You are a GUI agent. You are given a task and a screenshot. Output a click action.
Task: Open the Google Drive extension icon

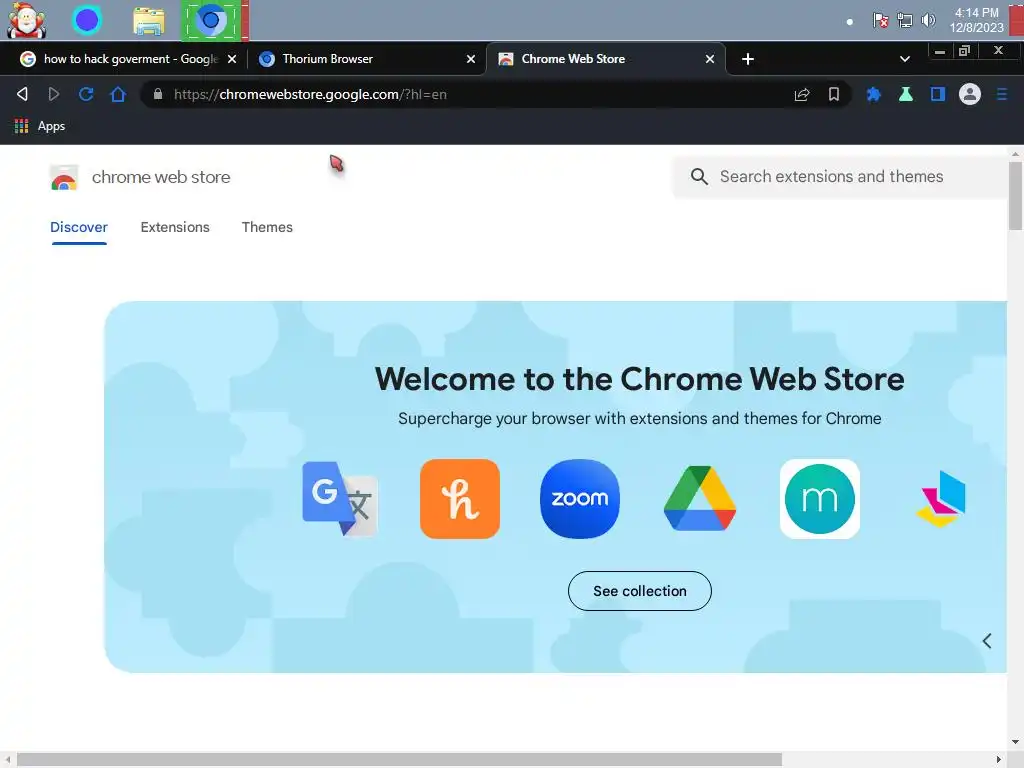pos(700,499)
